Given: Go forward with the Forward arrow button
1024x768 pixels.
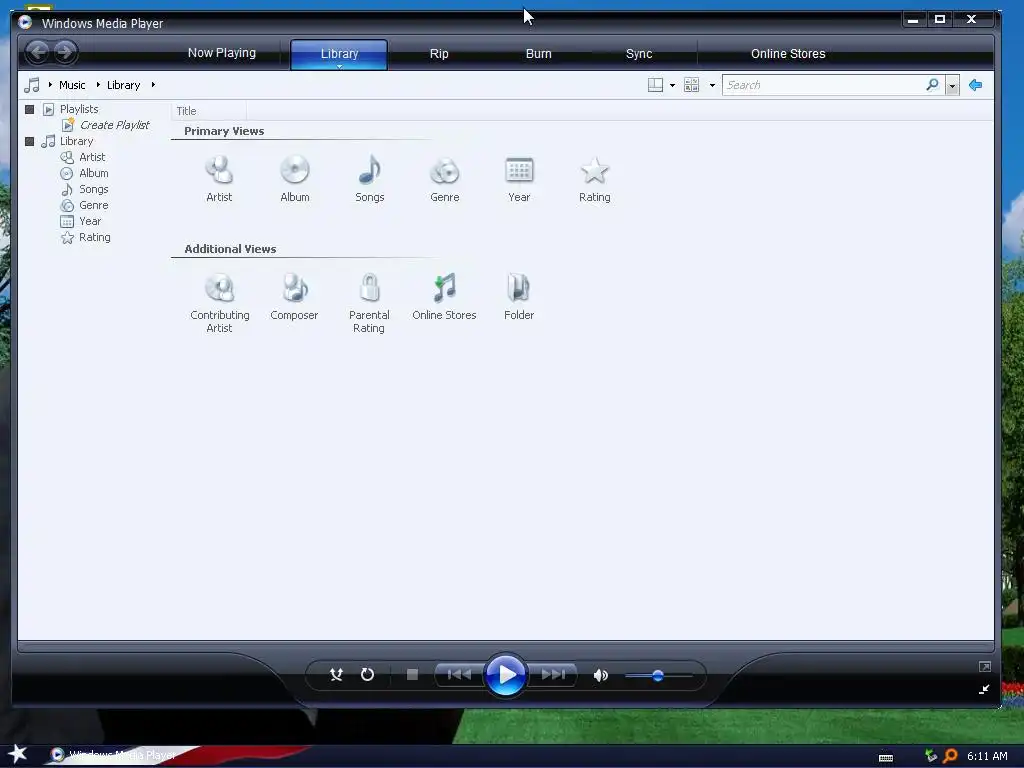Looking at the screenshot, I should pyautogui.click(x=65, y=52).
